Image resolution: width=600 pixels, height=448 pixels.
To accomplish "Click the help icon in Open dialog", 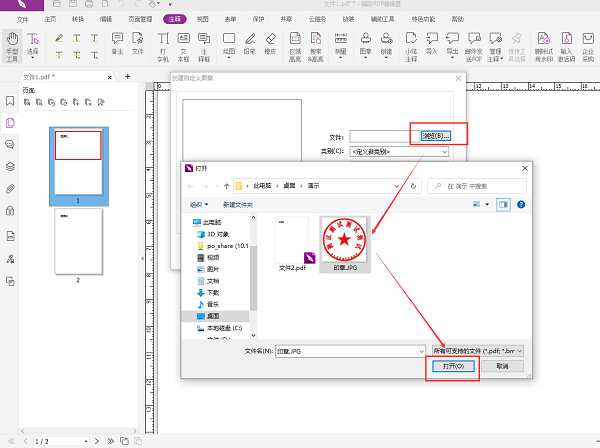I will (x=523, y=205).
